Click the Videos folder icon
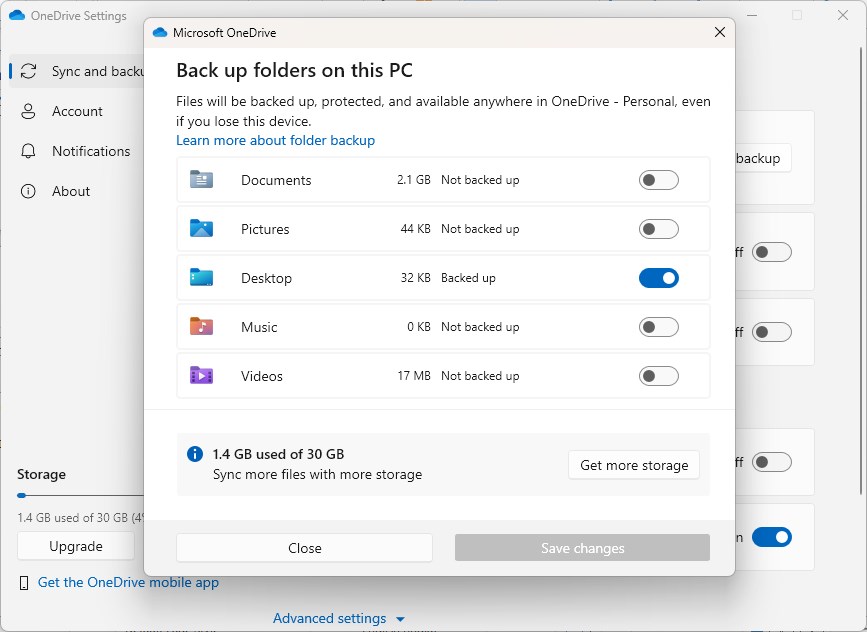The image size is (867, 632). pos(201,376)
